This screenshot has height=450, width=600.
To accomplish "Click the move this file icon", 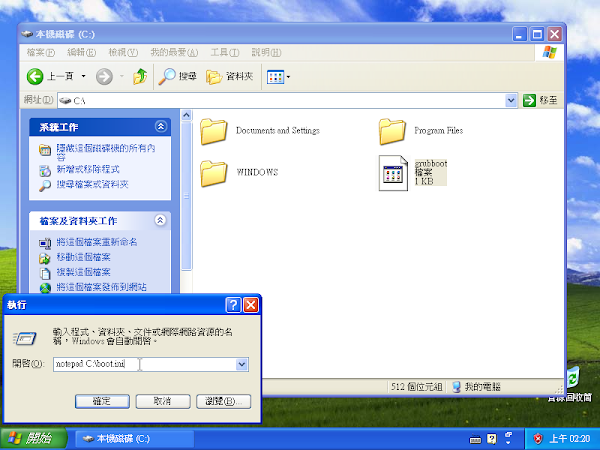I will 45,258.
